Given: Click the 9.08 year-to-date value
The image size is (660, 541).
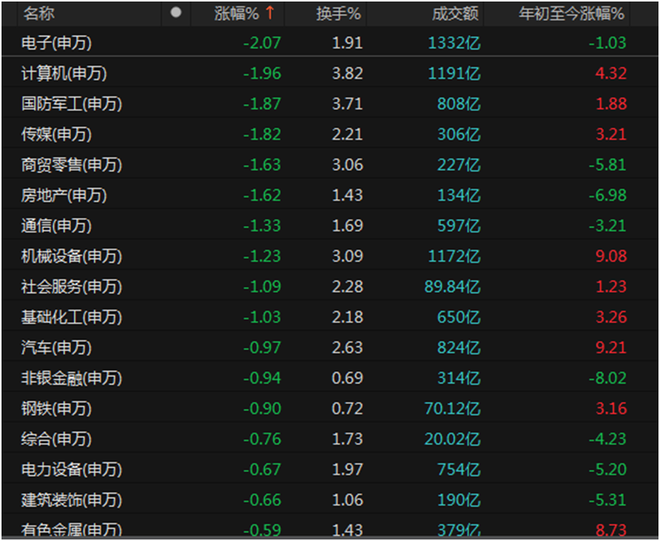Looking at the screenshot, I should pos(611,256).
